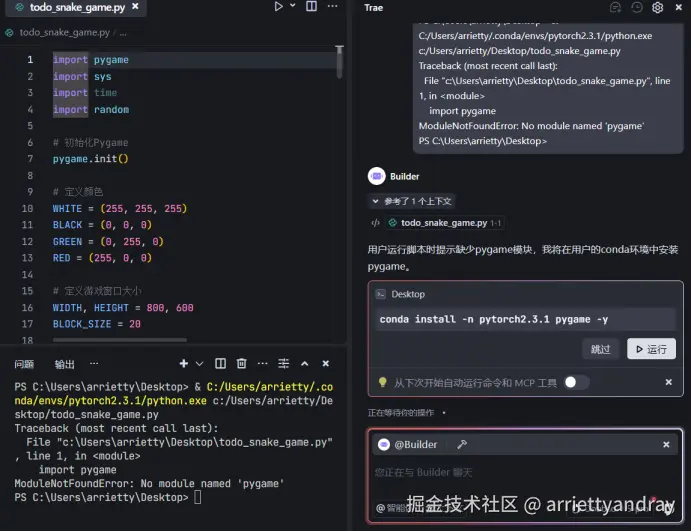Open new chat icon in Trae panel
Image resolution: width=692 pixels, height=532 pixels.
(x=615, y=8)
